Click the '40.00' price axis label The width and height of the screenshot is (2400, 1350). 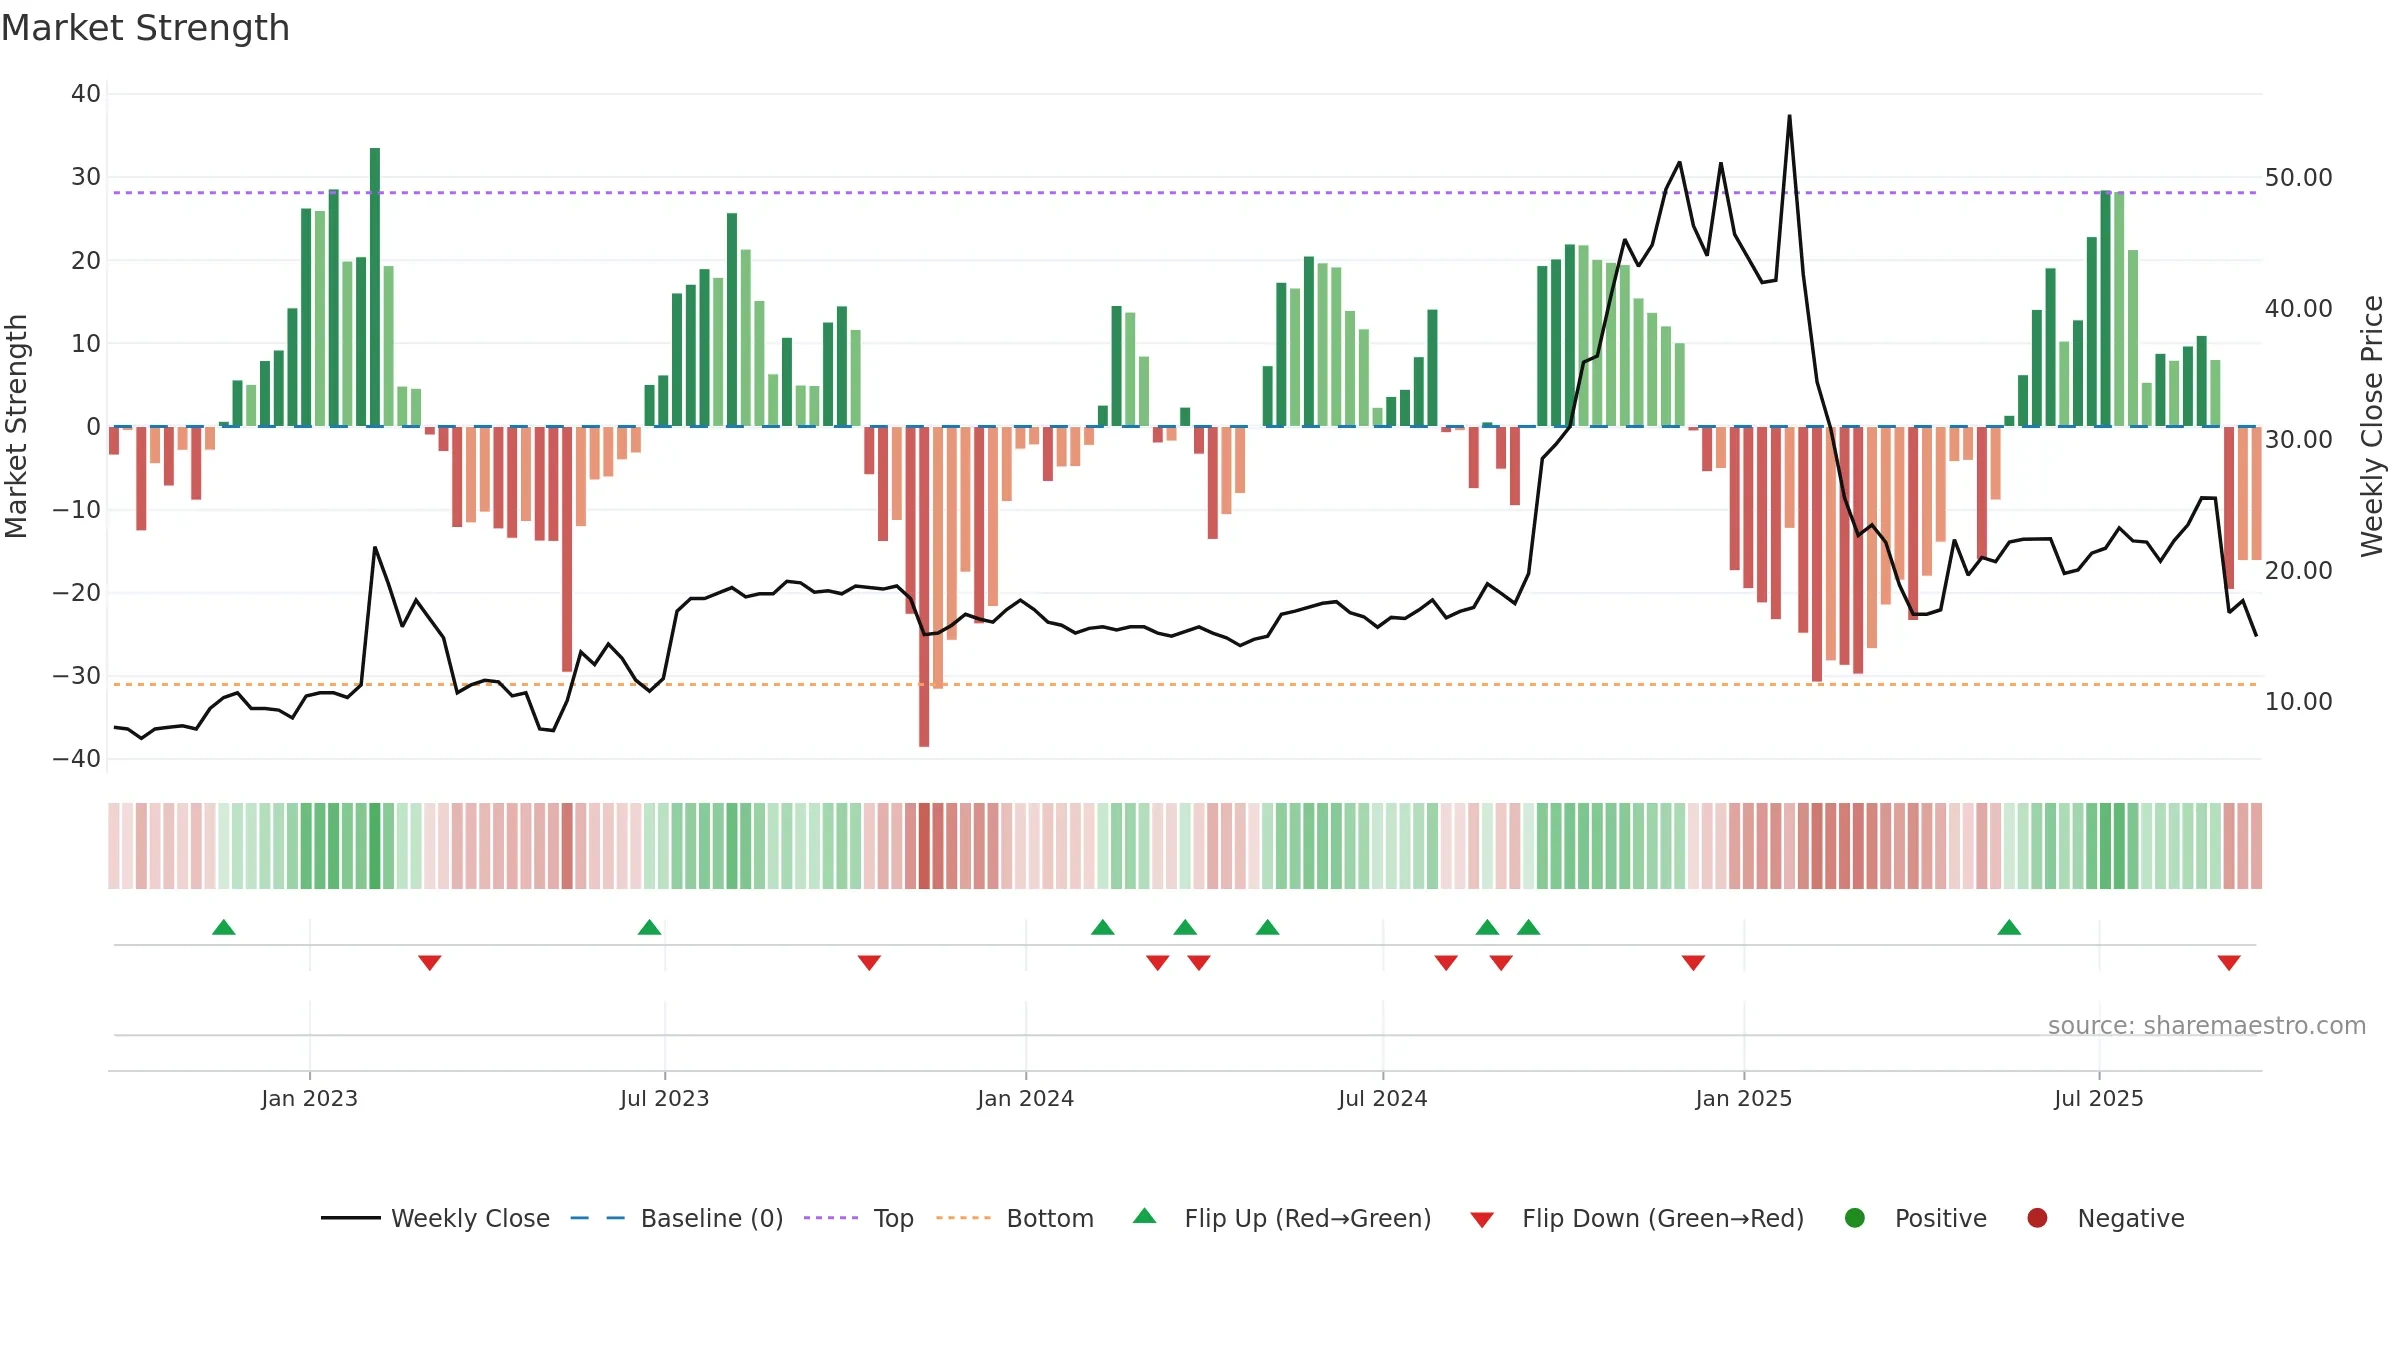click(2298, 309)
